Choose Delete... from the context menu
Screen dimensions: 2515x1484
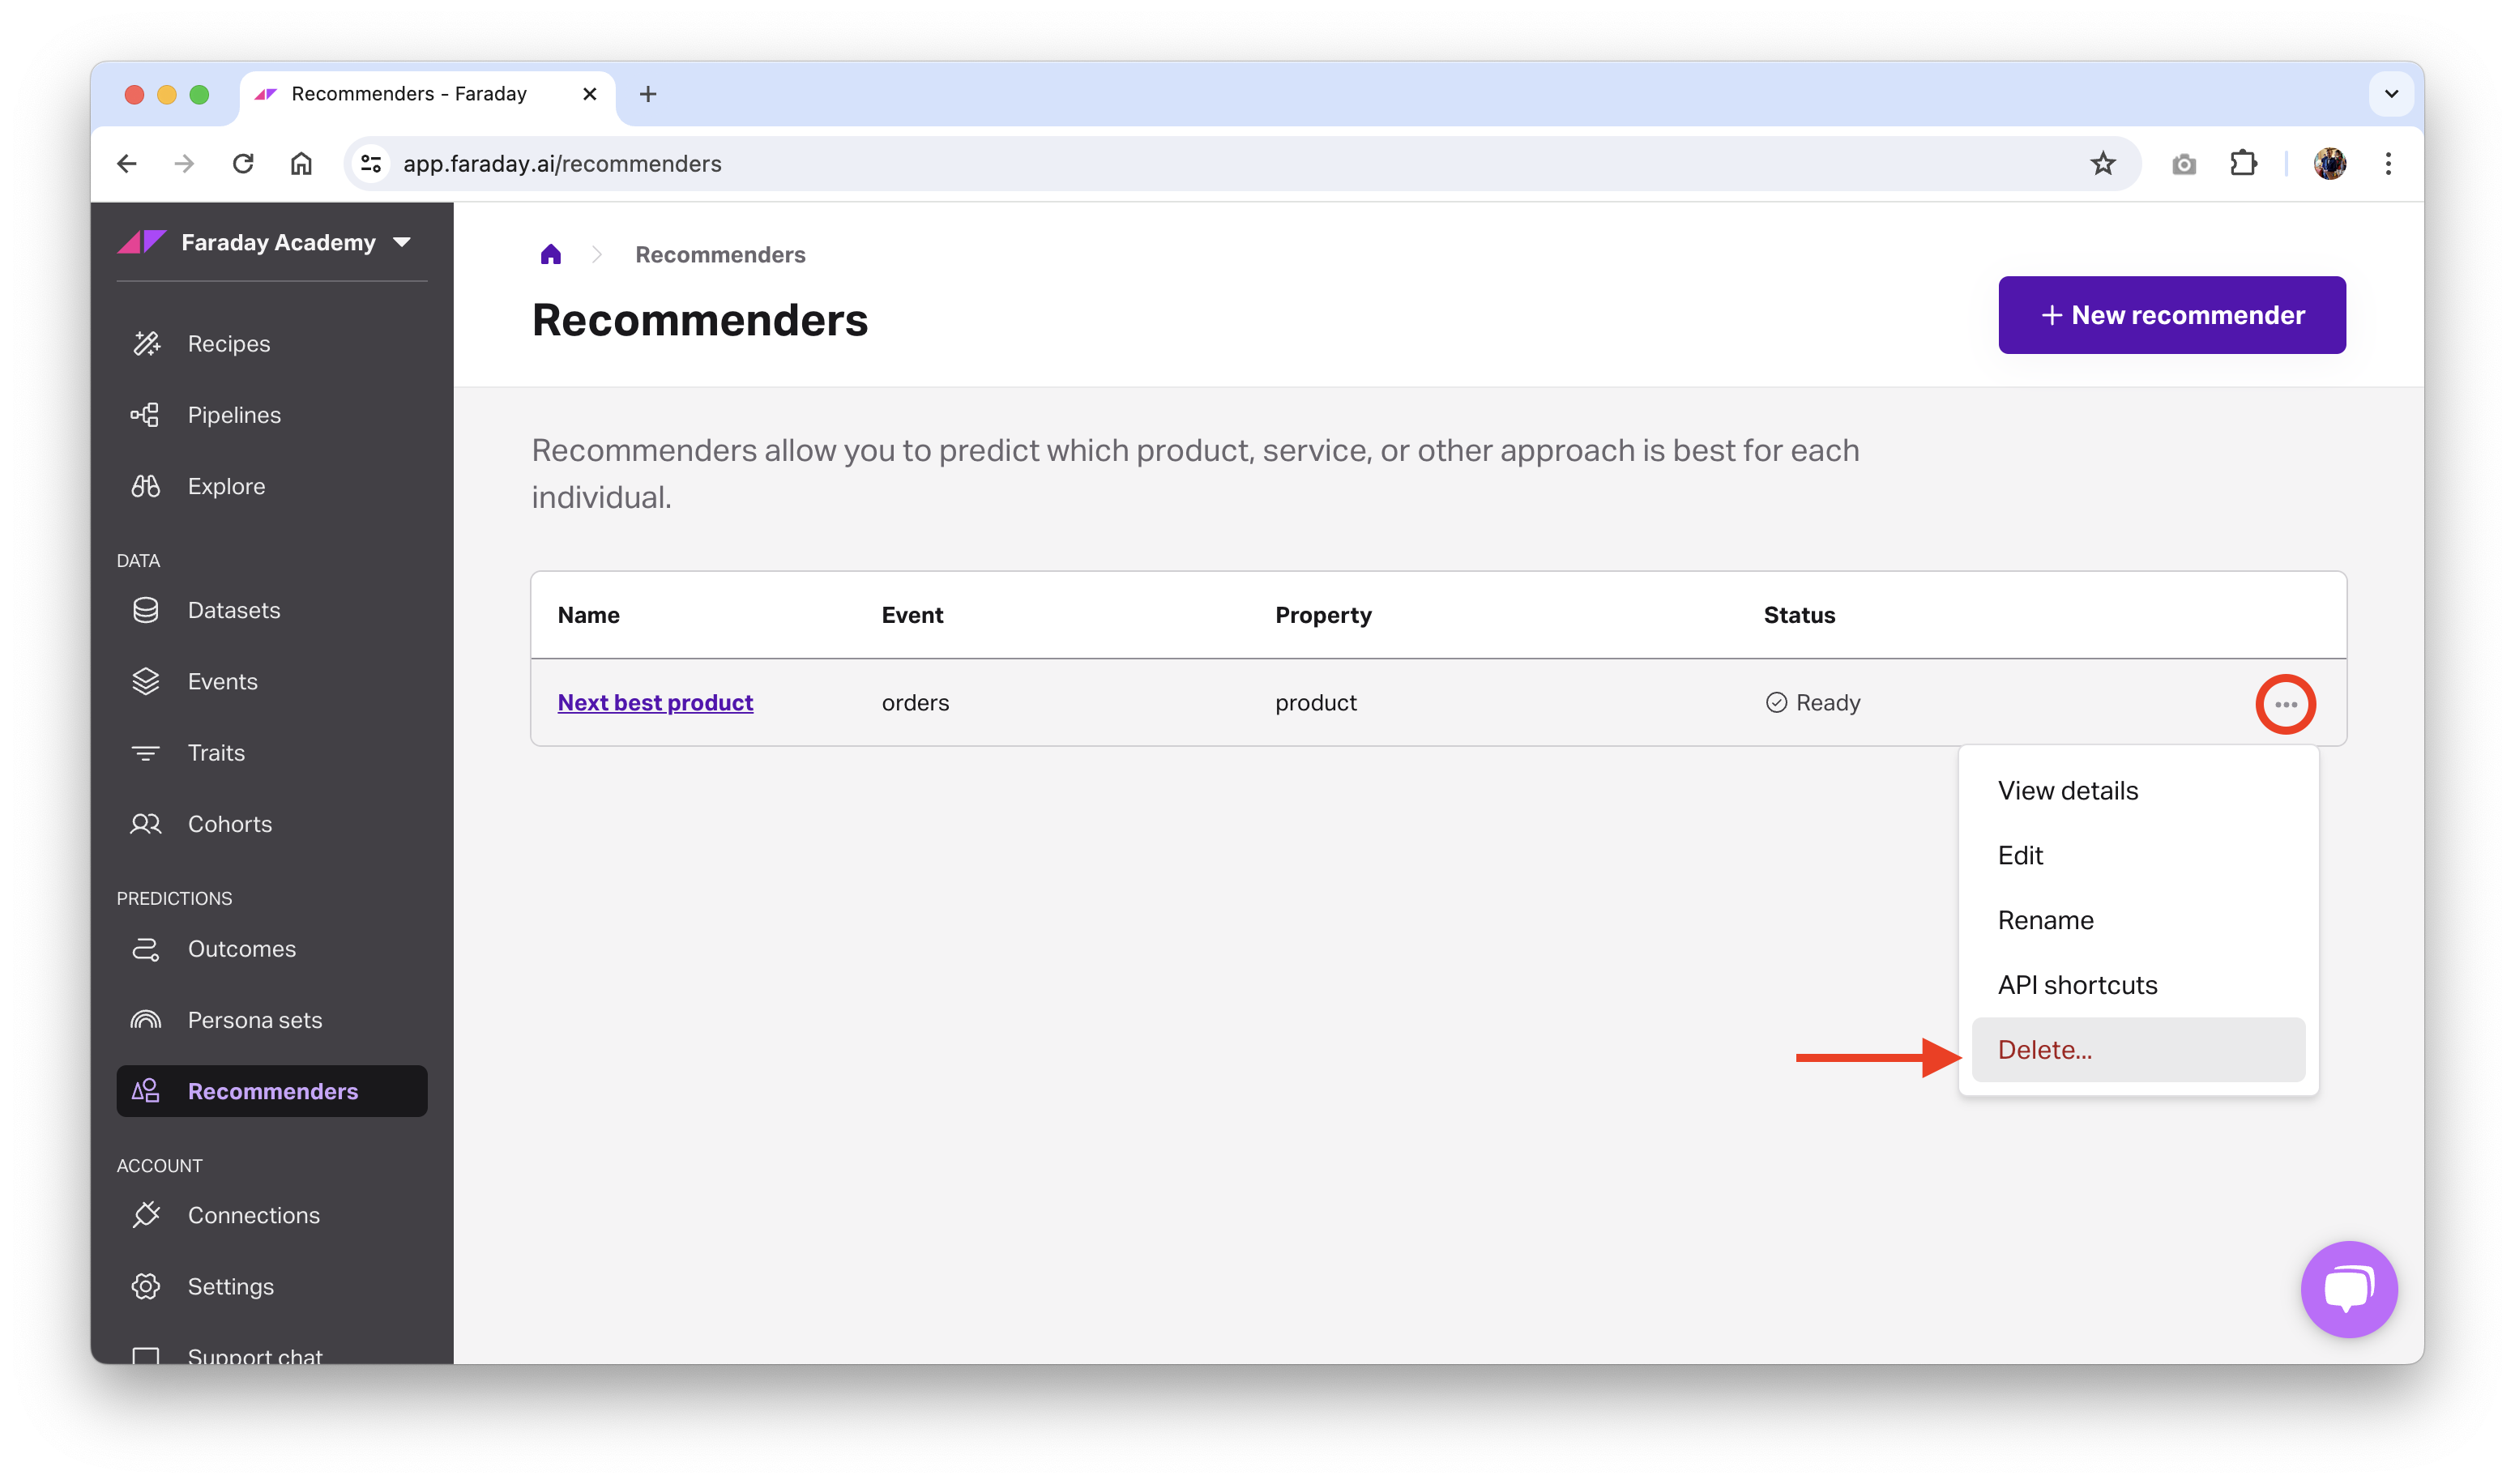[x=2044, y=1050]
